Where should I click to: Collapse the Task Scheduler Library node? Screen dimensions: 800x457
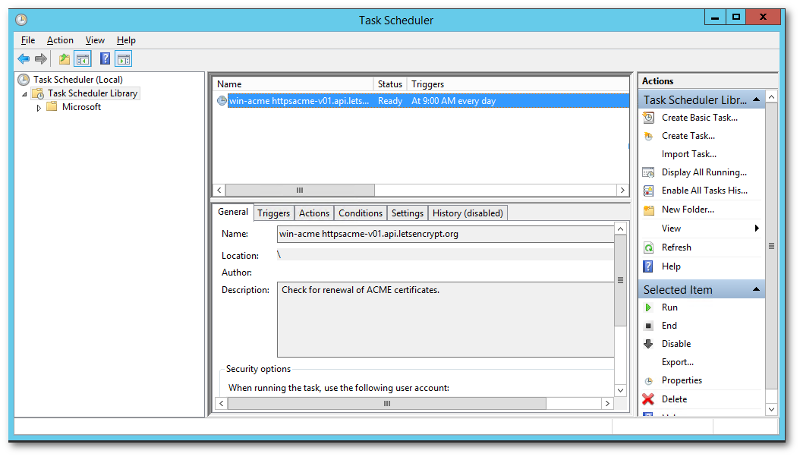pyautogui.click(x=25, y=94)
